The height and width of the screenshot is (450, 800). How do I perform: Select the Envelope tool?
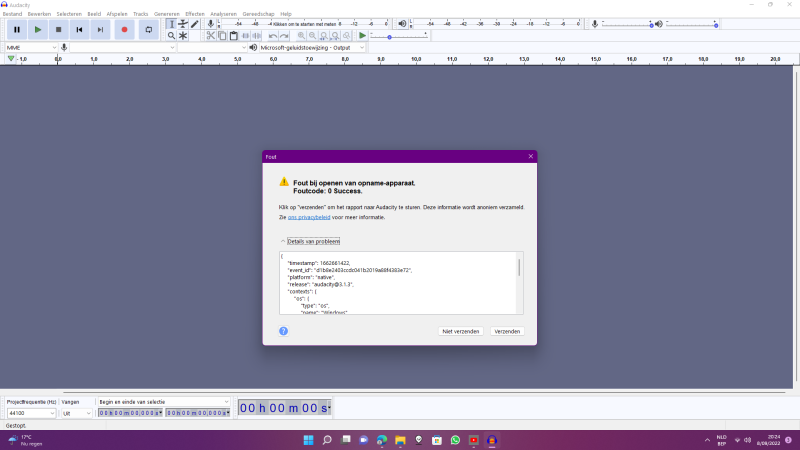pos(183,23)
